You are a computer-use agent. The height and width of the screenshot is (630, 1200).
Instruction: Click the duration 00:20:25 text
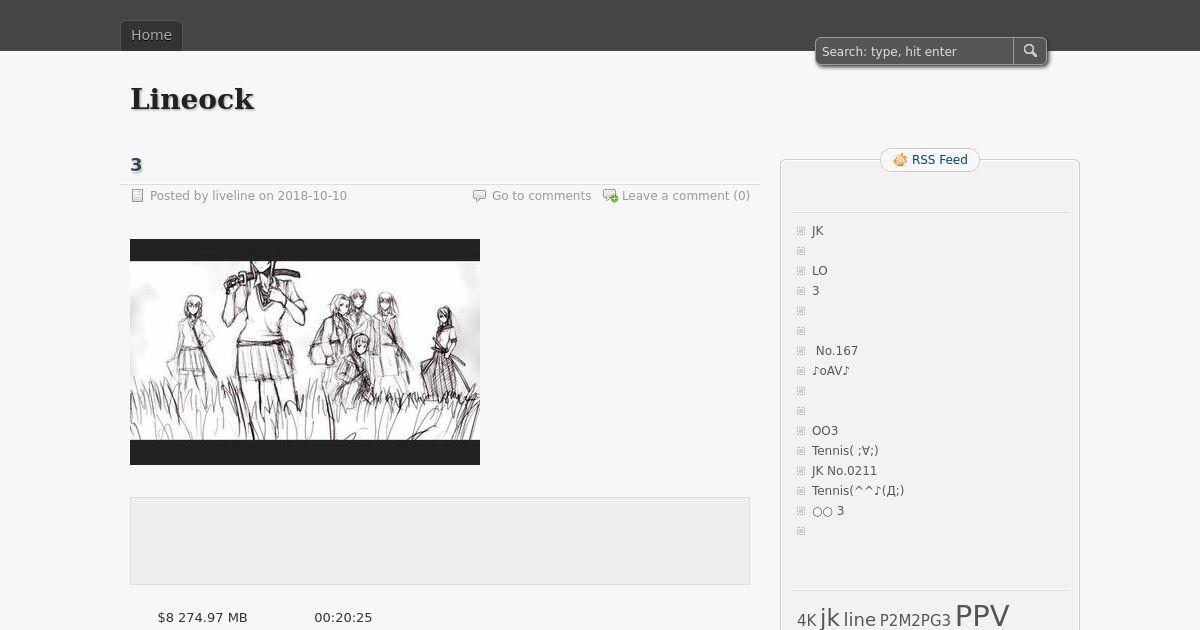tap(343, 618)
